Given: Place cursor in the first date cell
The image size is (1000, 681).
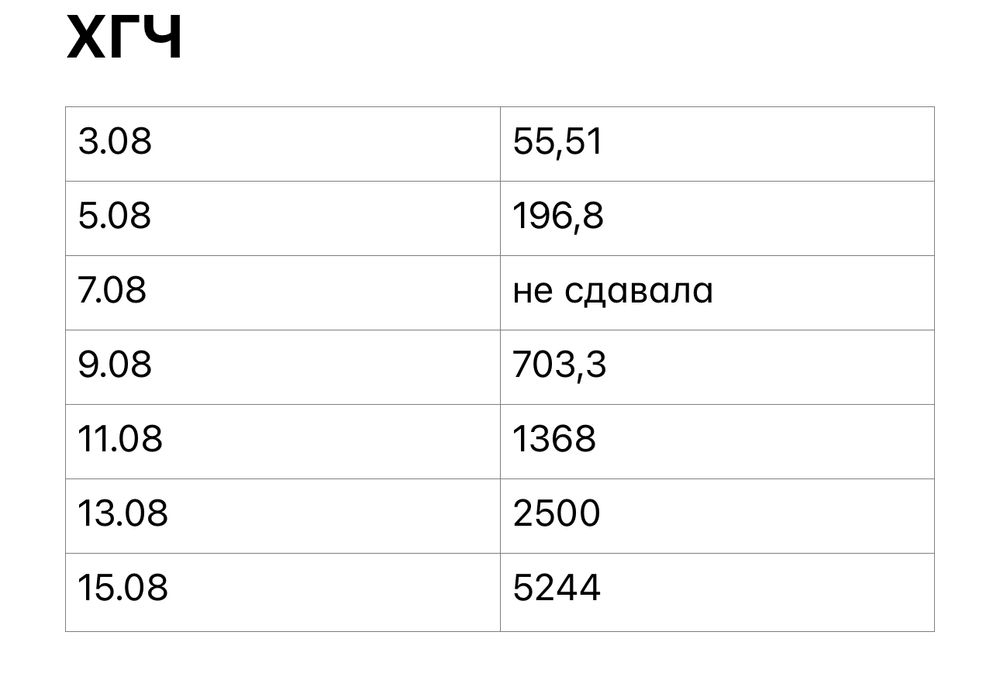Looking at the screenshot, I should 115,143.
